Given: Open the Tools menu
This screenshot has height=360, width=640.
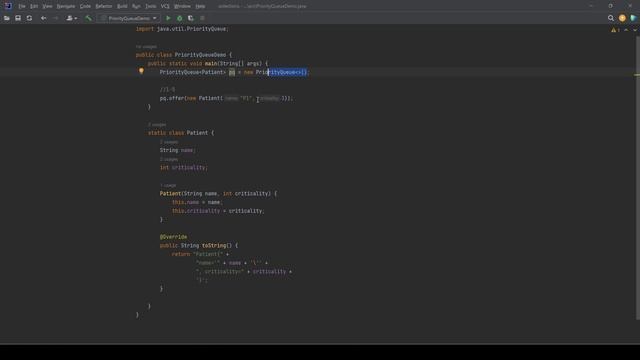Looking at the screenshot, I should pyautogui.click(x=151, y=6).
